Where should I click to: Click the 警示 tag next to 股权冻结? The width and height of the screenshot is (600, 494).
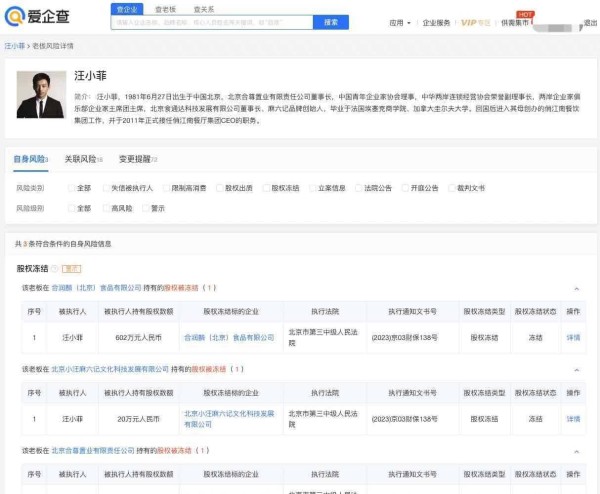pyautogui.click(x=72, y=269)
